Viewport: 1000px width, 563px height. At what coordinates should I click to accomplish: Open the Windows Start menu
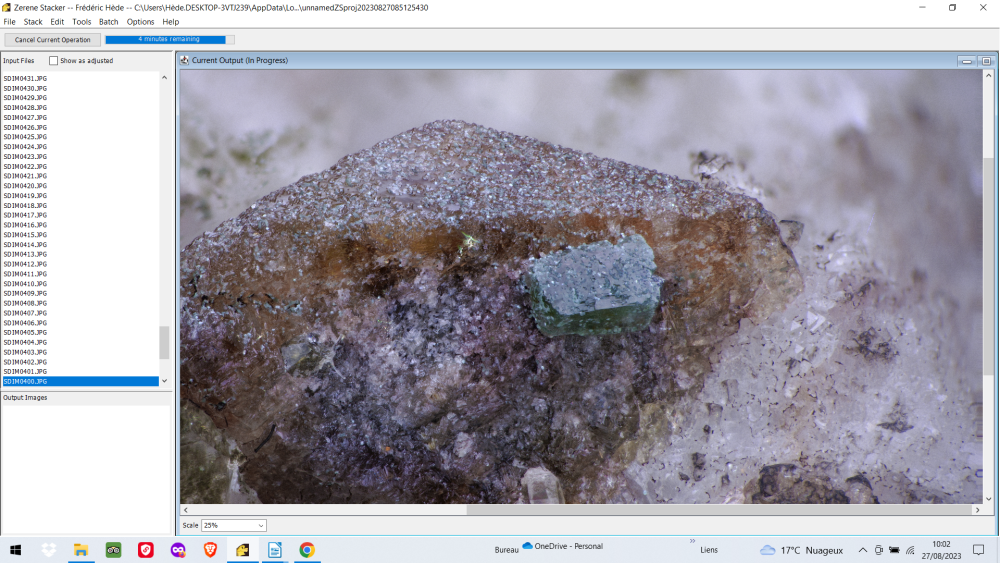click(x=15, y=550)
